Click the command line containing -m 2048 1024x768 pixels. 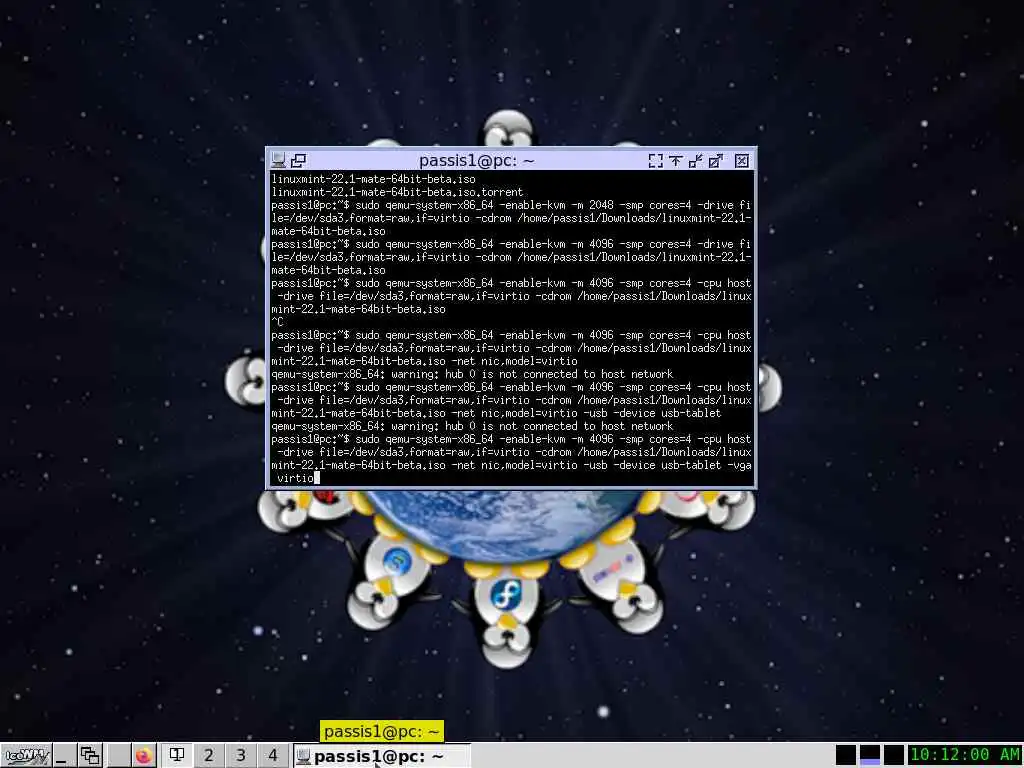pos(511,218)
